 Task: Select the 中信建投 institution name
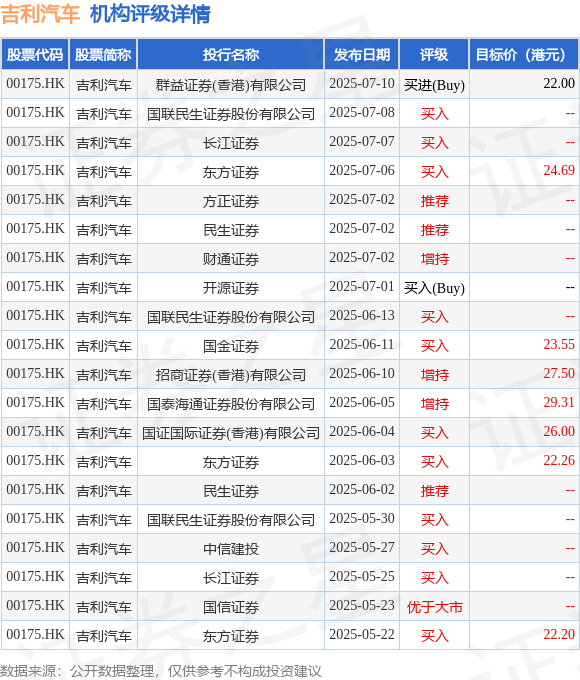(231, 549)
